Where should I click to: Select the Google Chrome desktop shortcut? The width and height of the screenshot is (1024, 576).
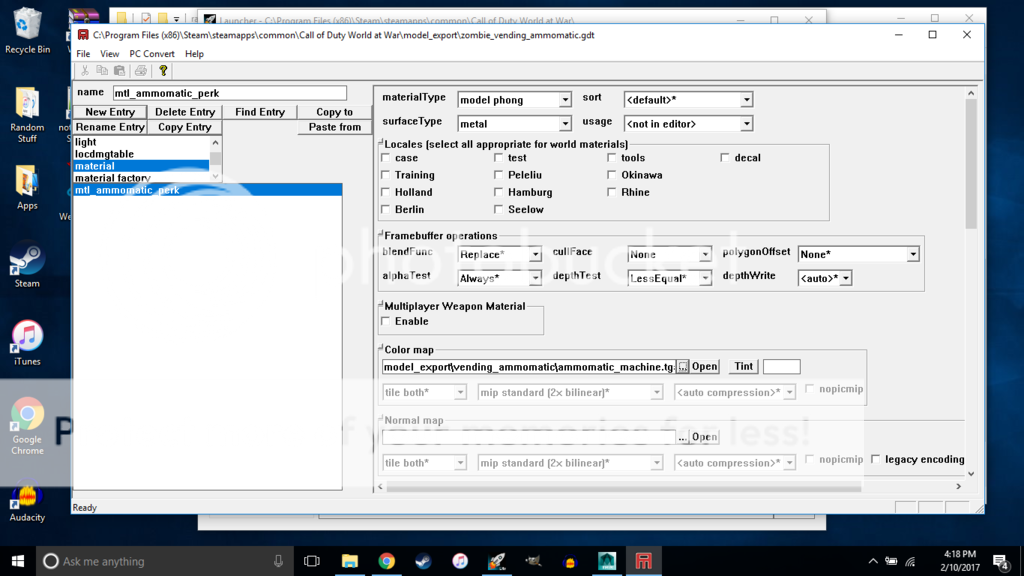click(27, 426)
